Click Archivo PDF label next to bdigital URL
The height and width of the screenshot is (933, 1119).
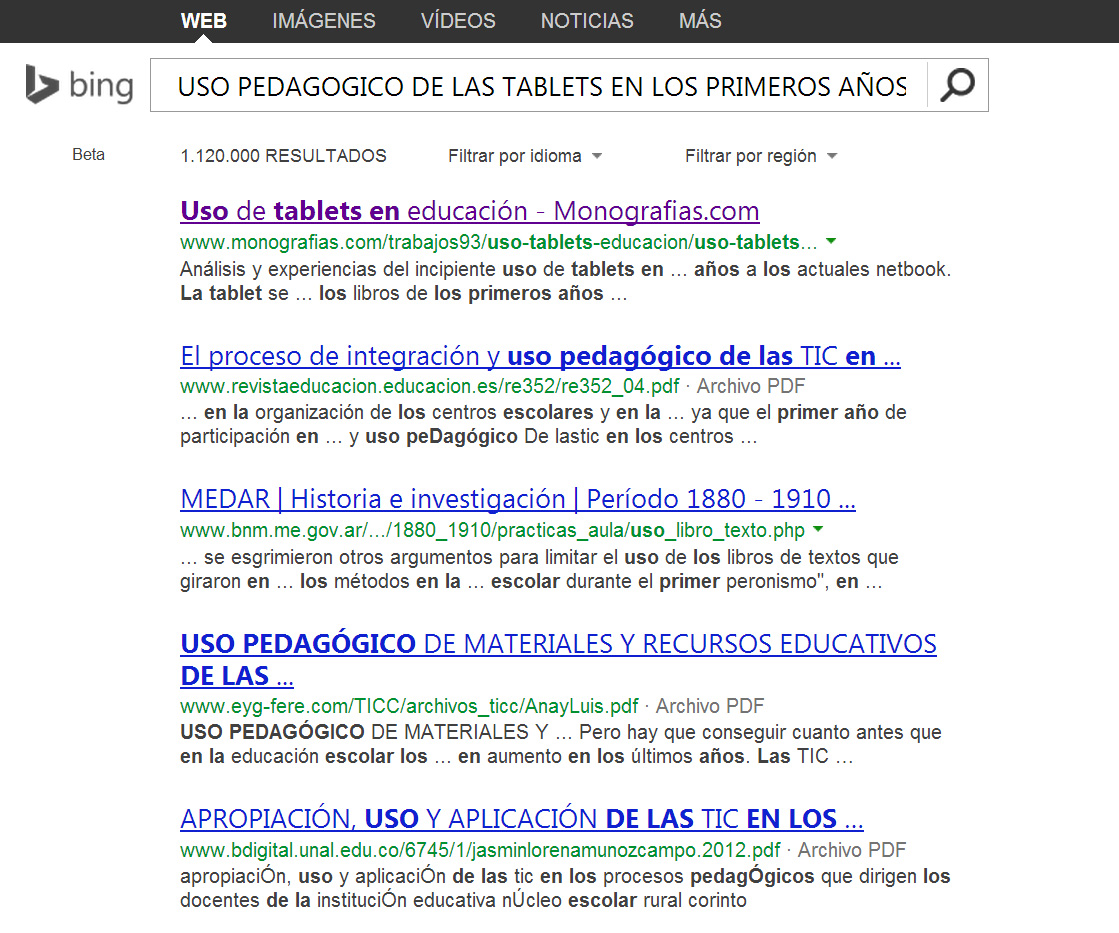[x=852, y=850]
